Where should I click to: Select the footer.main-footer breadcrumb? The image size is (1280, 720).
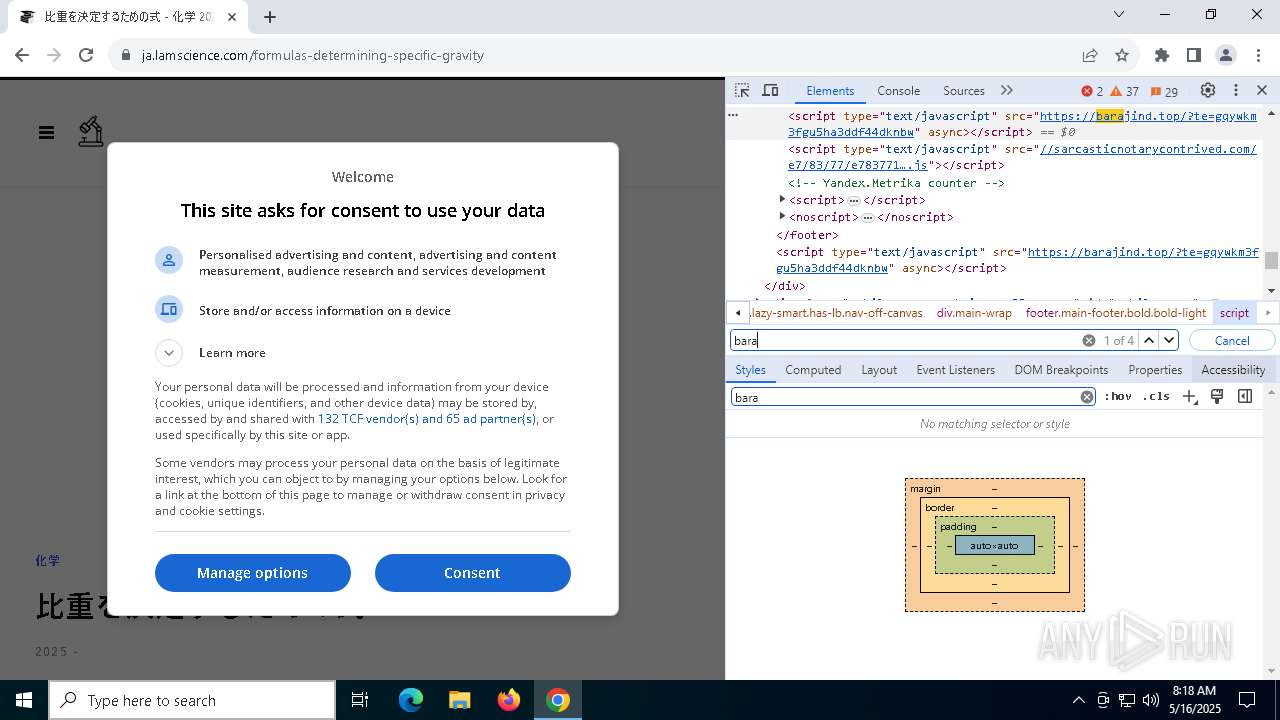(x=1116, y=313)
